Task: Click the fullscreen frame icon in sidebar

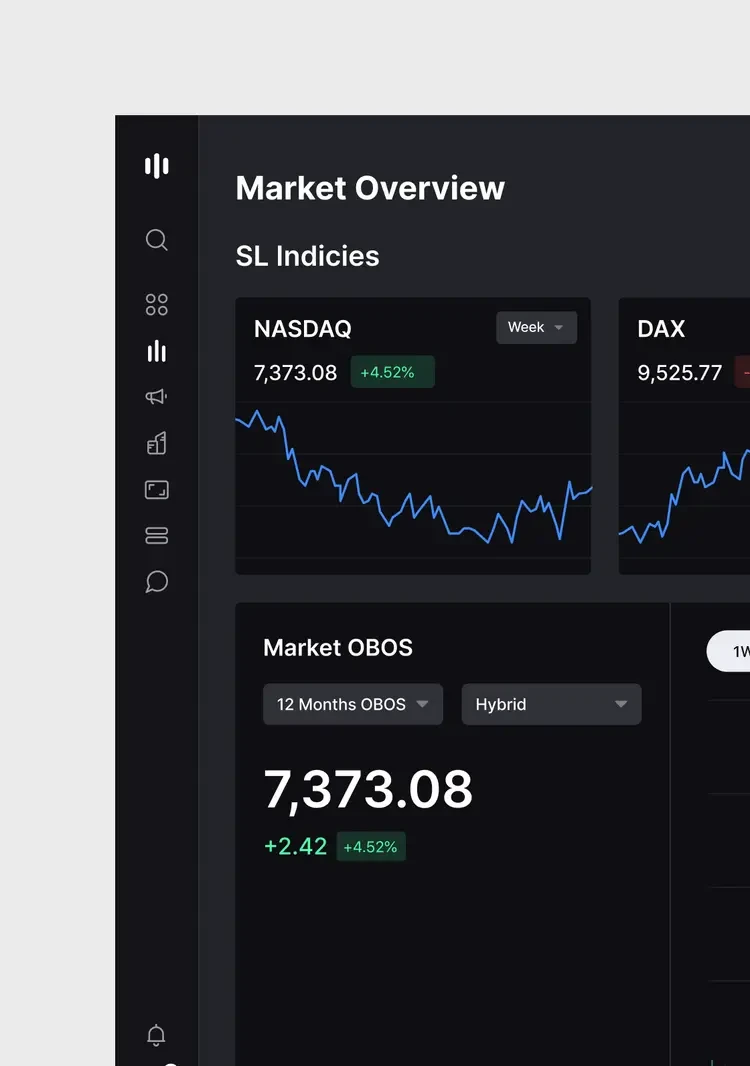Action: (156, 489)
